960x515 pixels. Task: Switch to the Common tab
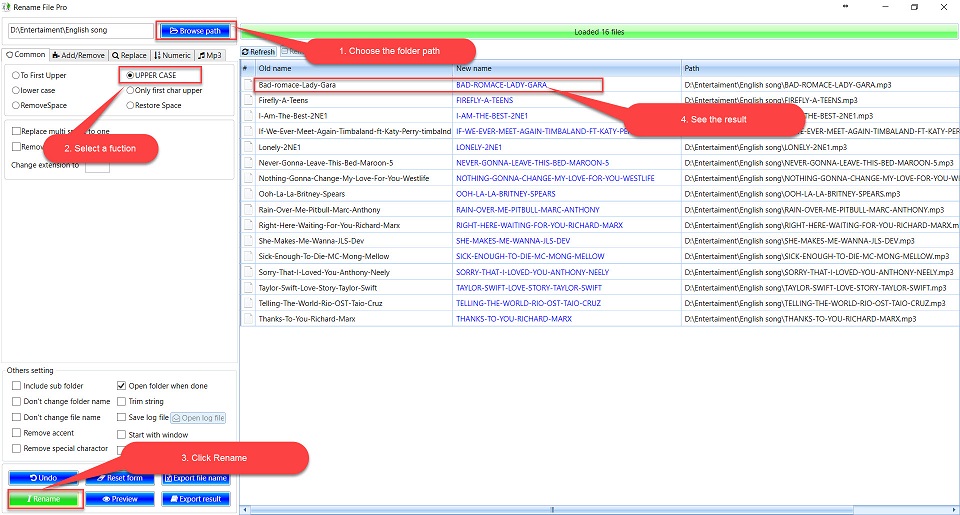[x=26, y=55]
